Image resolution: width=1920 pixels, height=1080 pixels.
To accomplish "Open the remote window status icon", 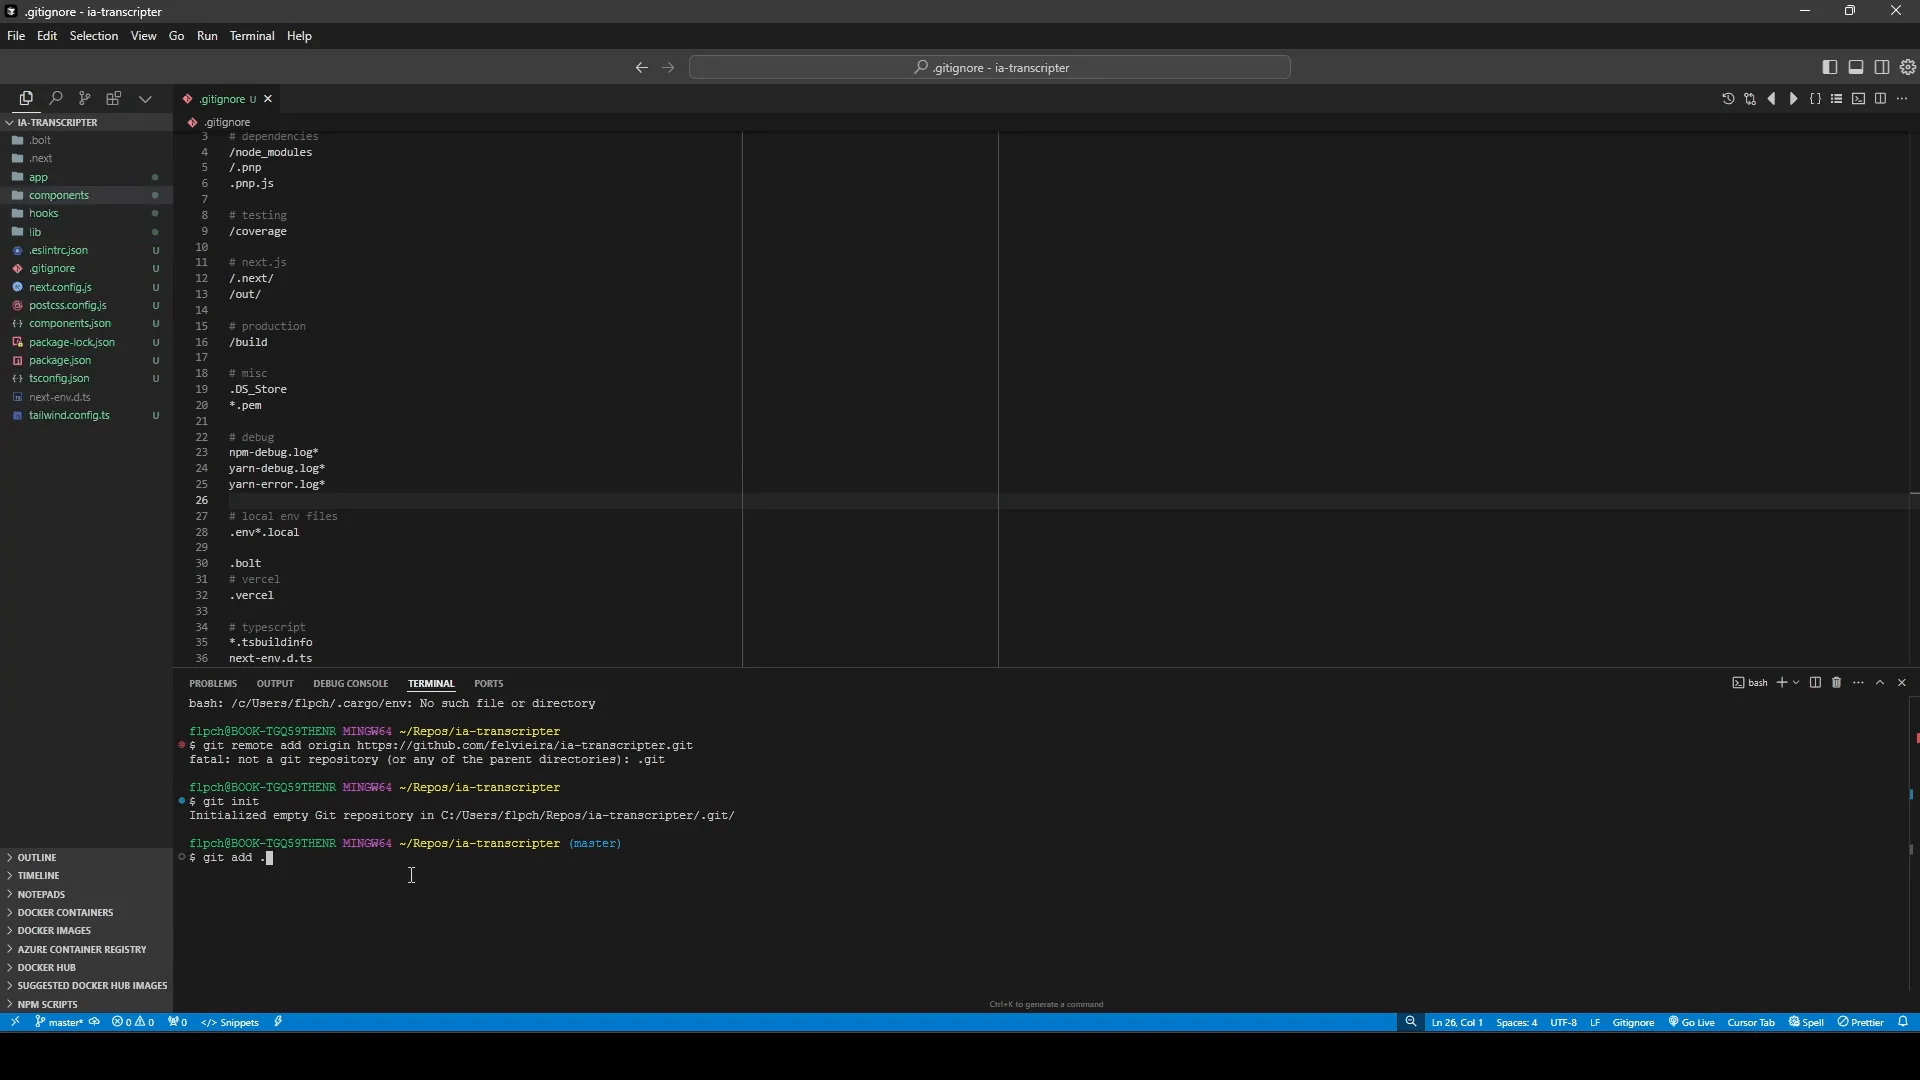I will pyautogui.click(x=15, y=1022).
